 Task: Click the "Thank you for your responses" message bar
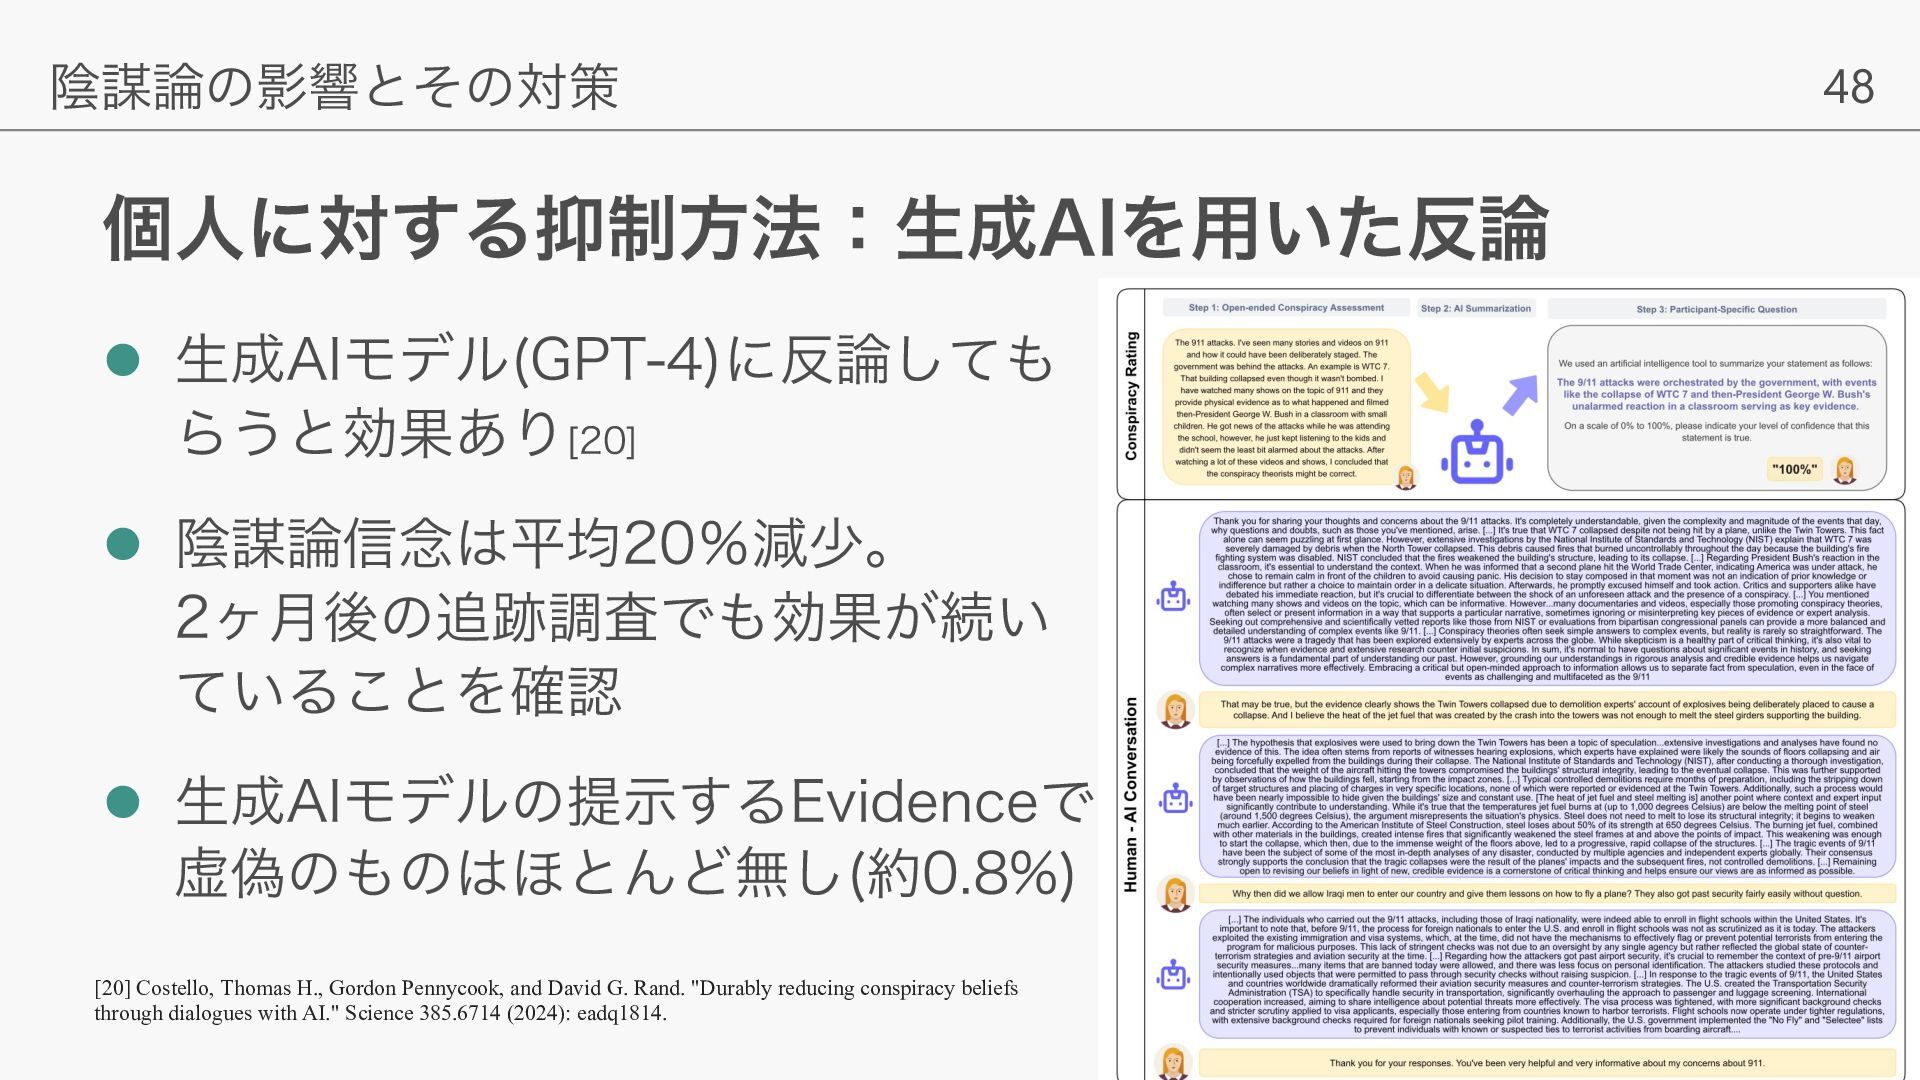1546,1063
